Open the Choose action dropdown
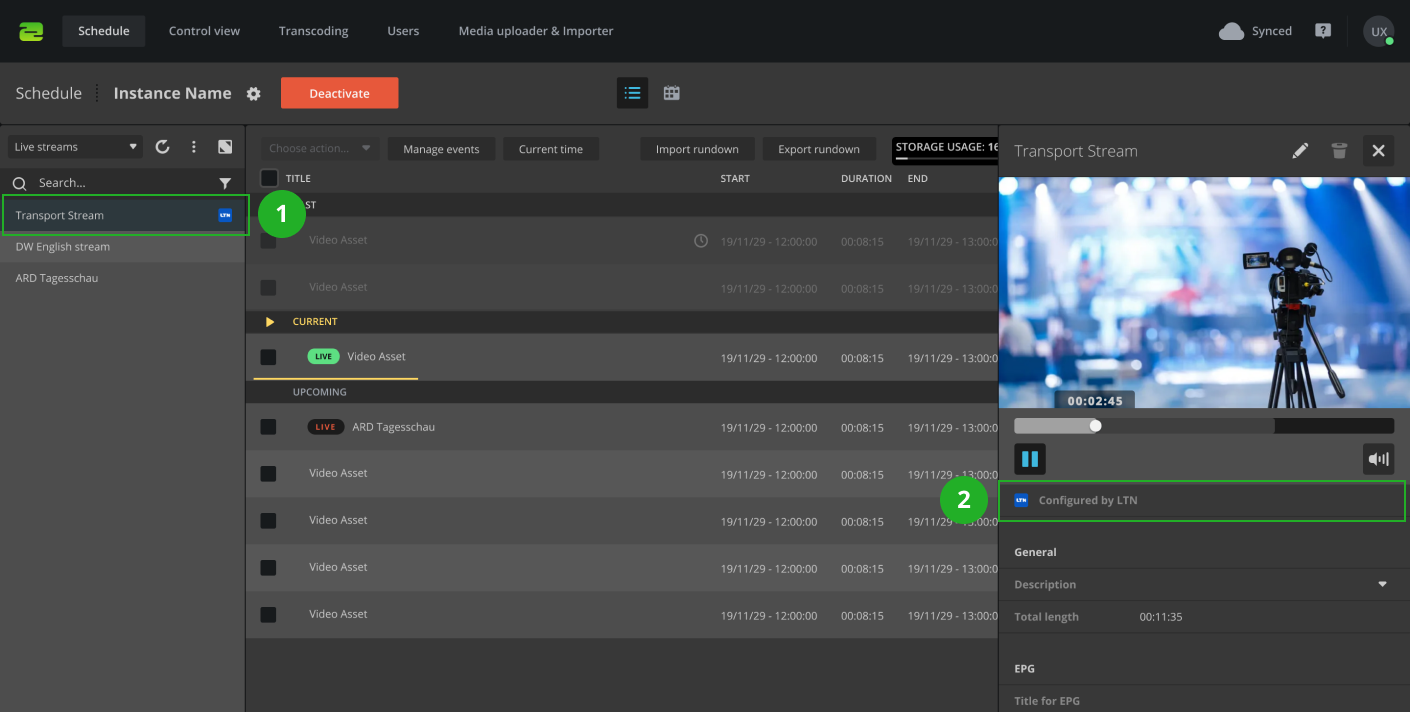The width and height of the screenshot is (1410, 712). (x=319, y=147)
